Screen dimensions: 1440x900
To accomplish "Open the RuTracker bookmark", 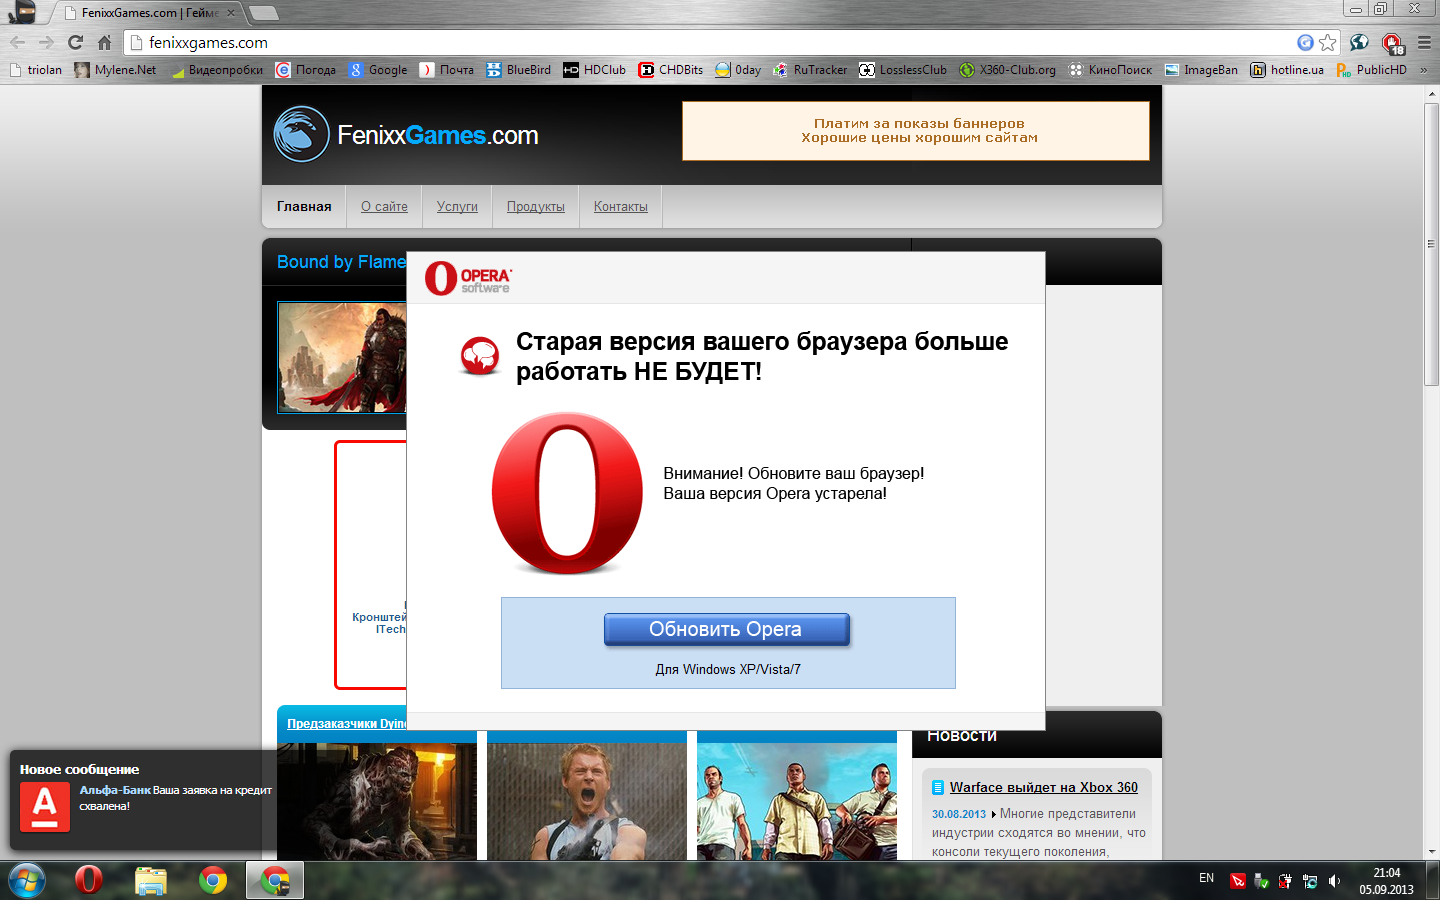I will point(810,70).
